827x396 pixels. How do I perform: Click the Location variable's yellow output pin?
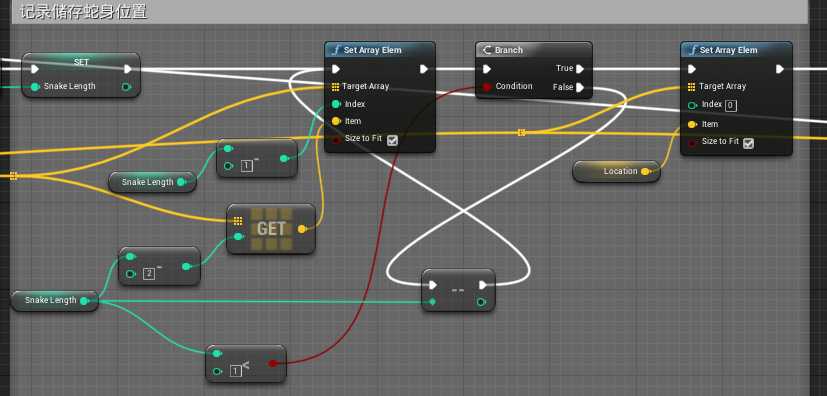point(645,171)
